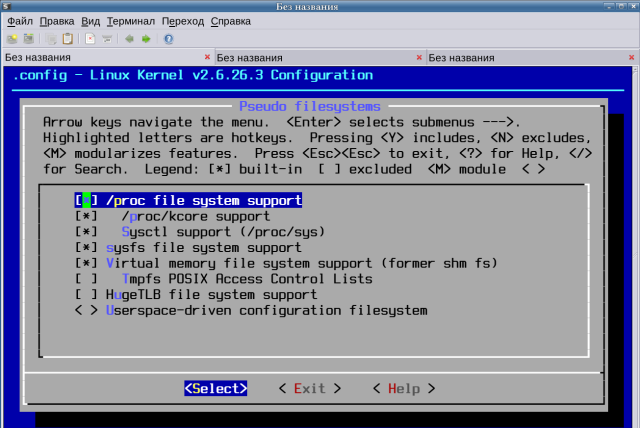The image size is (640, 428).
Task: Click the Help button in dialog
Action: pos(404,389)
